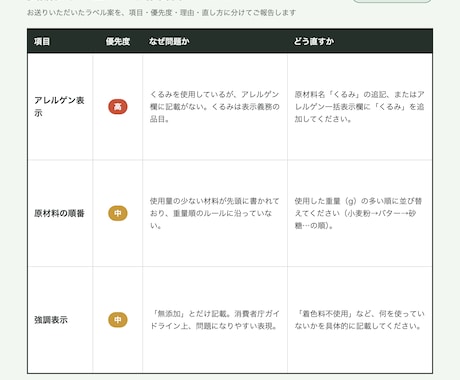This screenshot has width=460, height=380.
Task: Click the subtitle text お送りいただいたラベル案を
Action: tap(161, 13)
